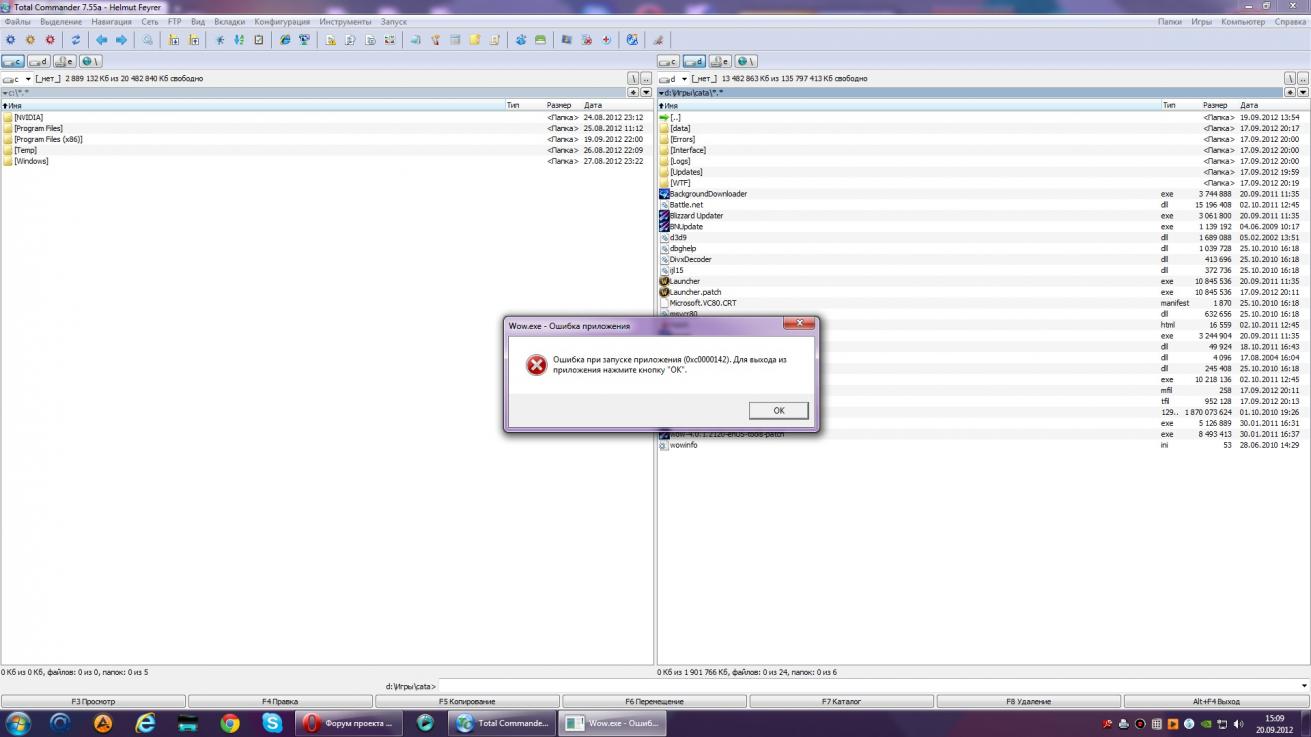Switch left panel to drive d
Screen dimensions: 1311x737
pos(39,62)
